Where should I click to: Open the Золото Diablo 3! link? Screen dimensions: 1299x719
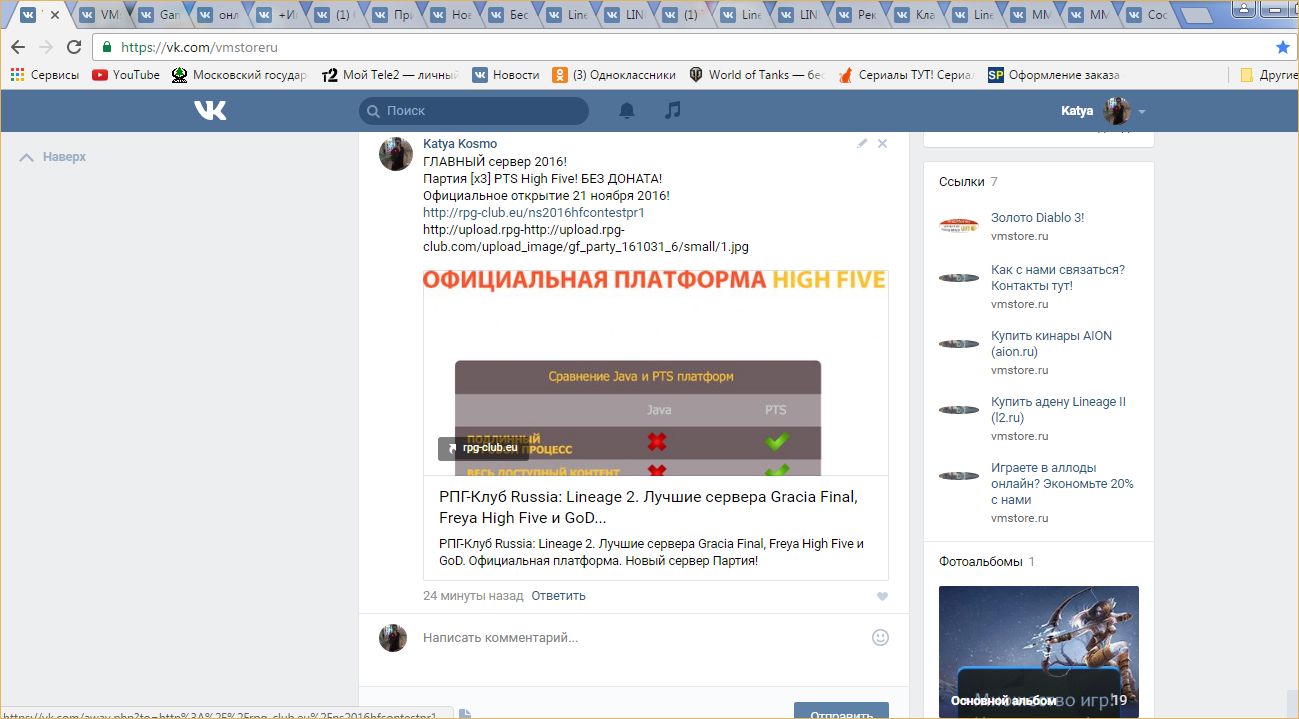(1038, 218)
